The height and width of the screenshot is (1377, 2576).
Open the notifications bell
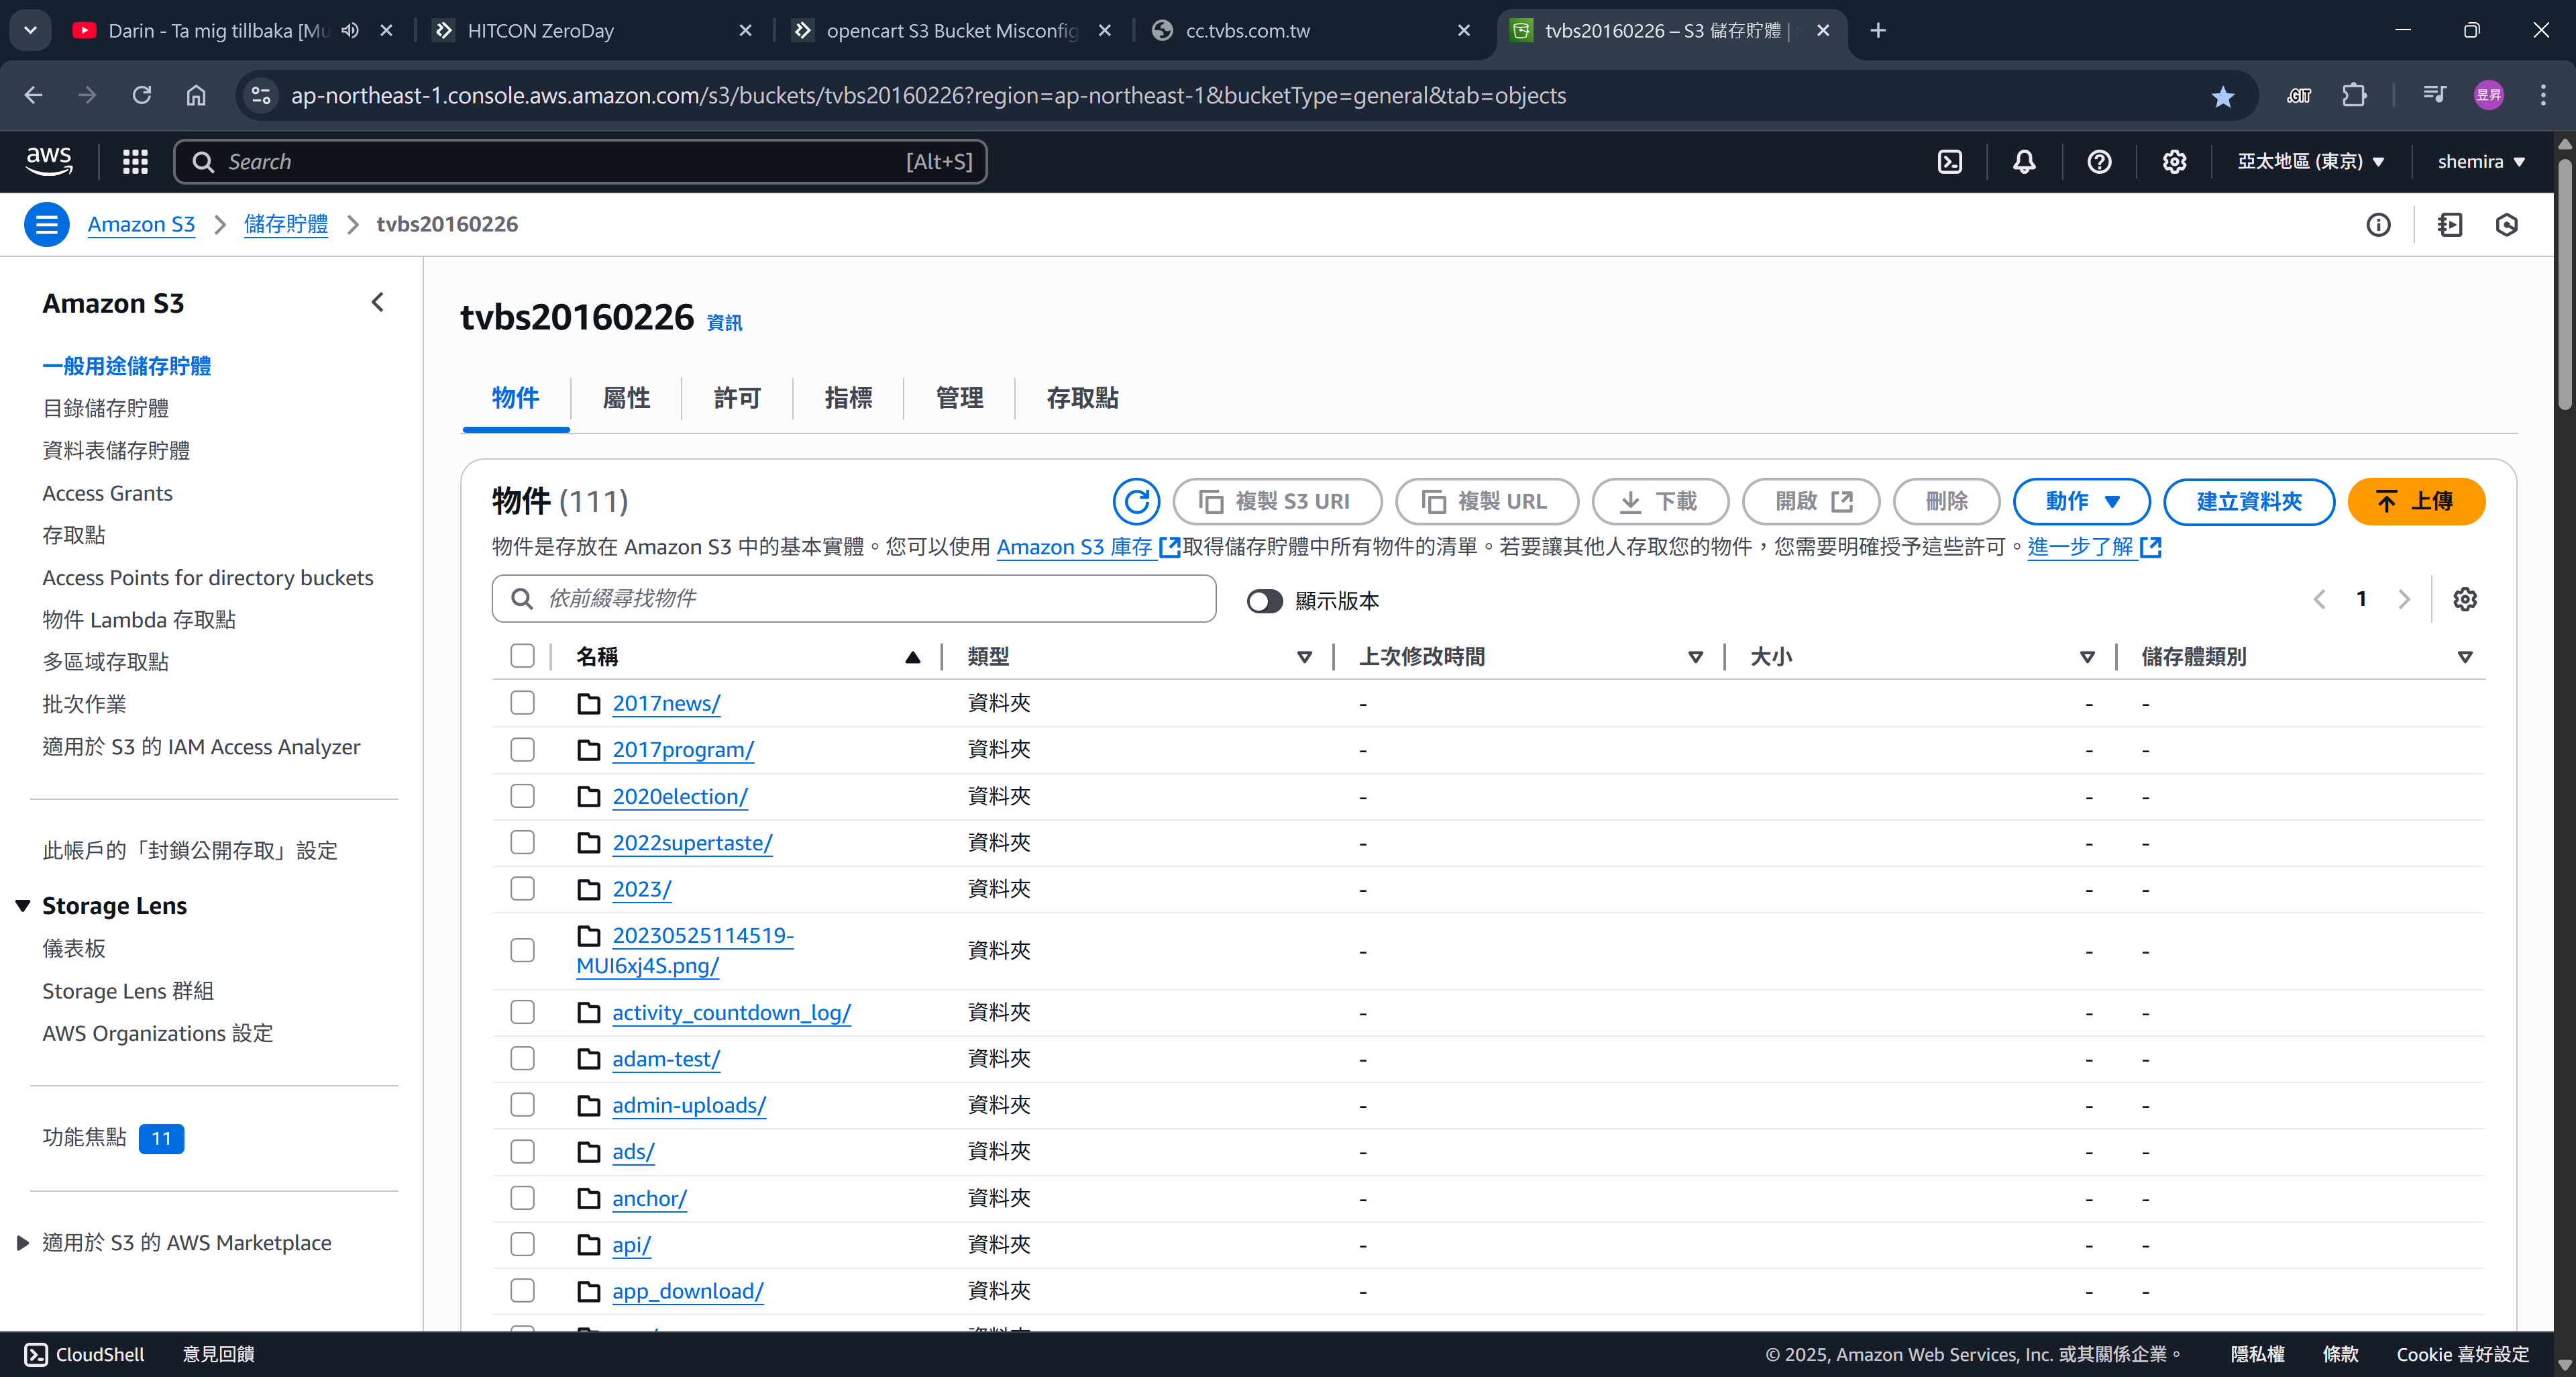2024,162
